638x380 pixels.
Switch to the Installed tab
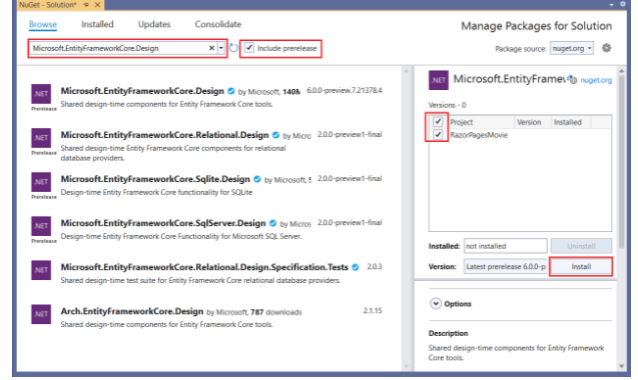97,24
